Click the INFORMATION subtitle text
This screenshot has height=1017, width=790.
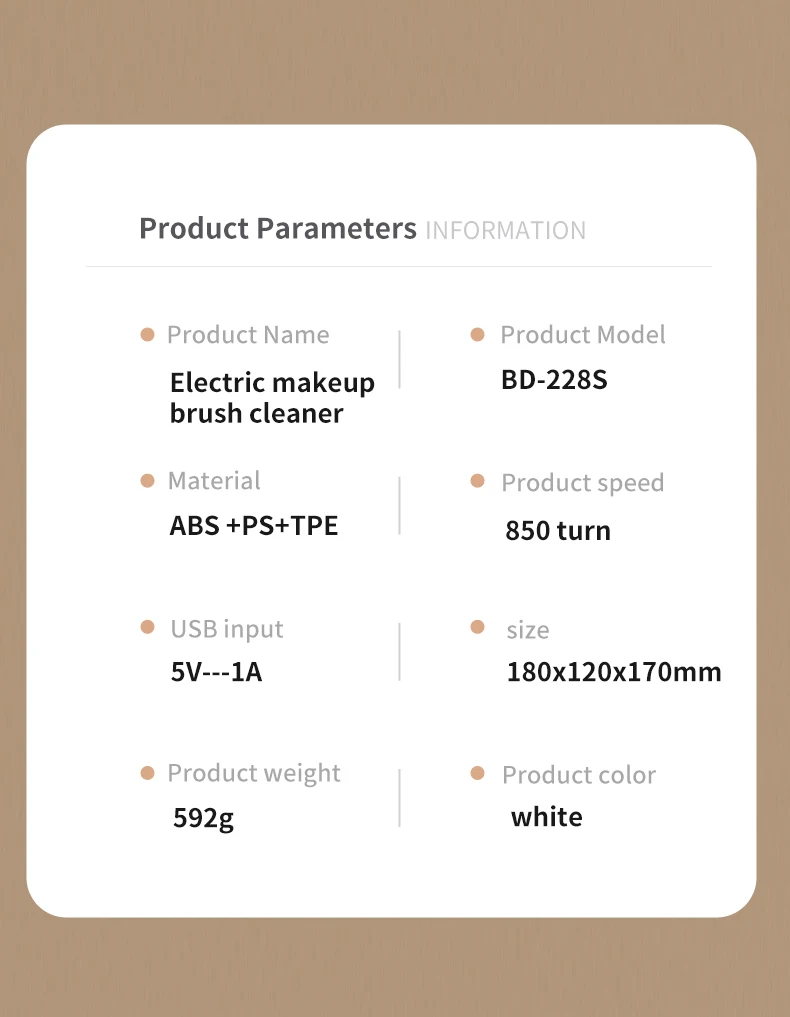tap(505, 230)
